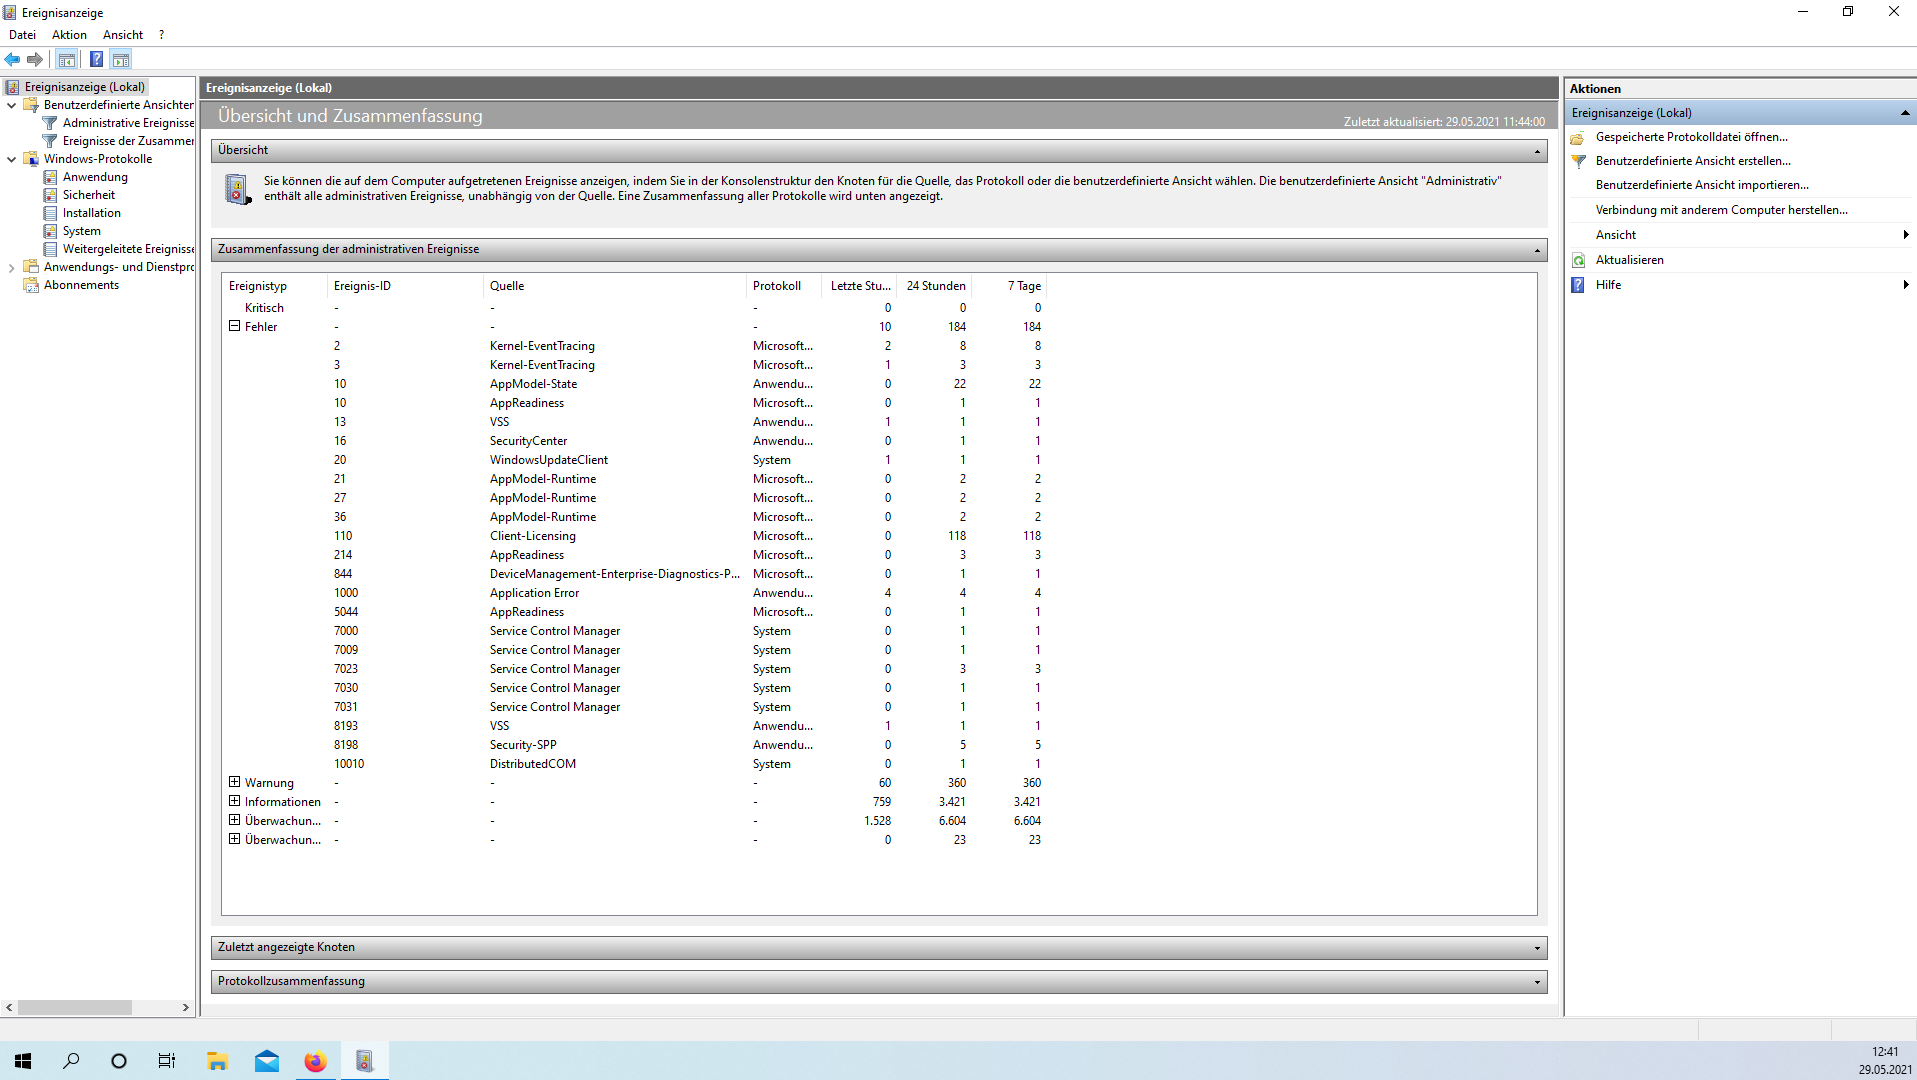Open the Installation log icon
This screenshot has height=1080, width=1917.
point(50,213)
